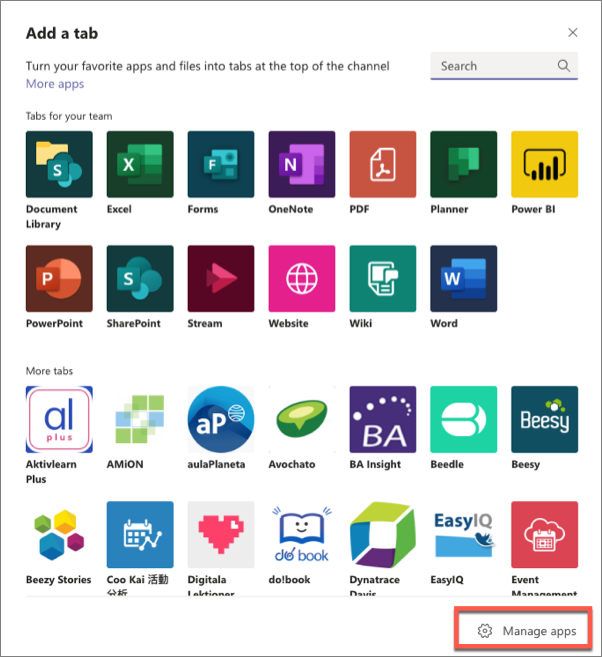Choose the Forms app icon
The width and height of the screenshot is (602, 657).
(221, 164)
